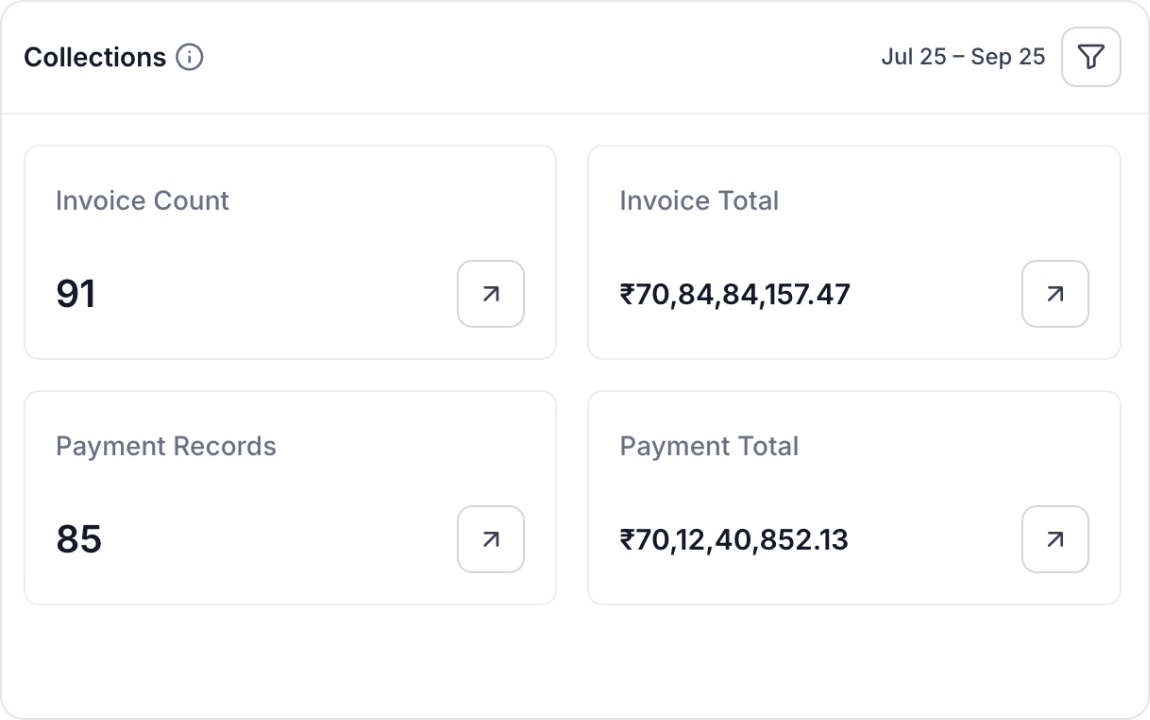The height and width of the screenshot is (720, 1150).
Task: Open the Jul 25 – Sep 25 date range
Action: tap(965, 57)
